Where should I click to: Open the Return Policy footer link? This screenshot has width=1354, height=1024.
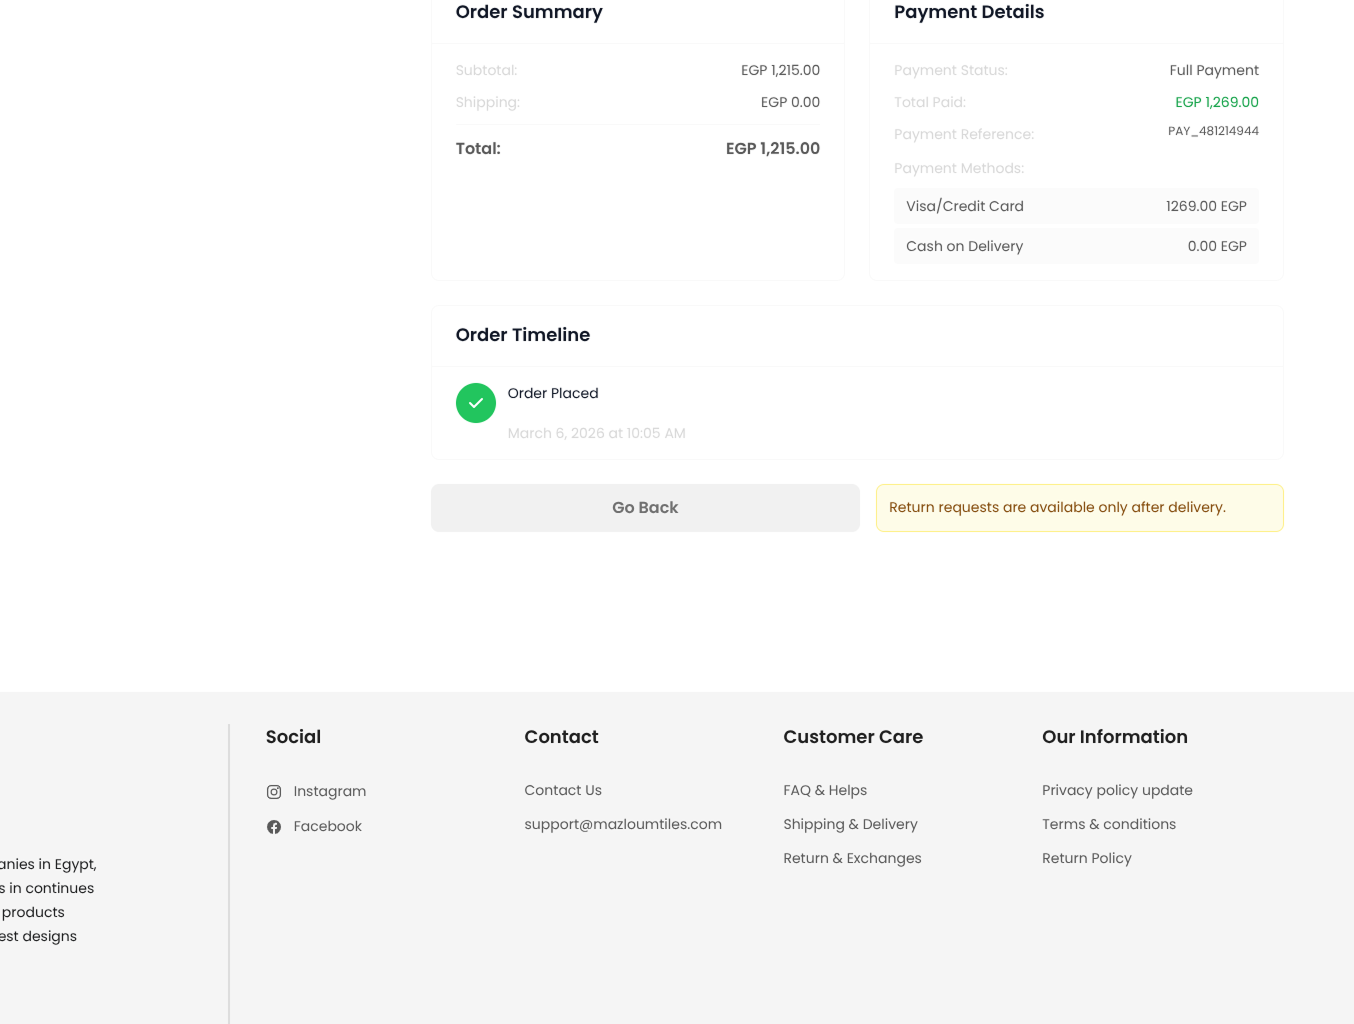click(x=1086, y=858)
